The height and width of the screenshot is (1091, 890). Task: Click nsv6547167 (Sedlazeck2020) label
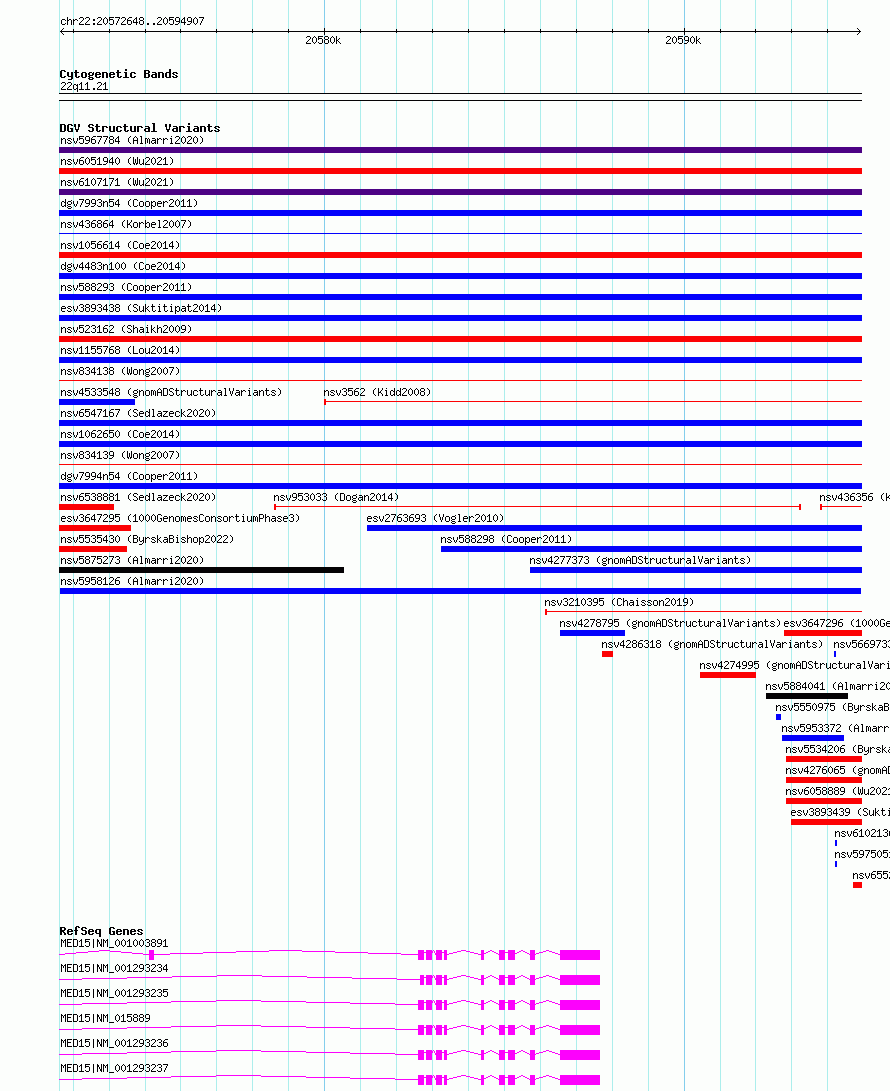click(138, 413)
